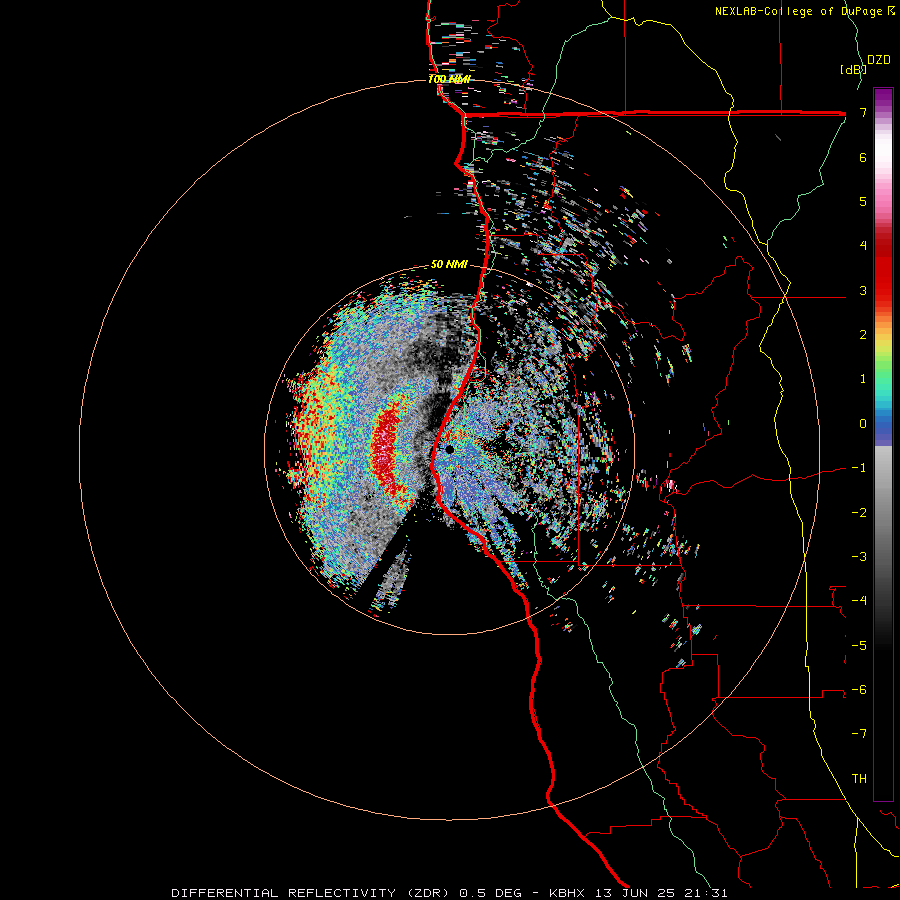
Task: Click the -2 value on the color scale
Action: [859, 513]
